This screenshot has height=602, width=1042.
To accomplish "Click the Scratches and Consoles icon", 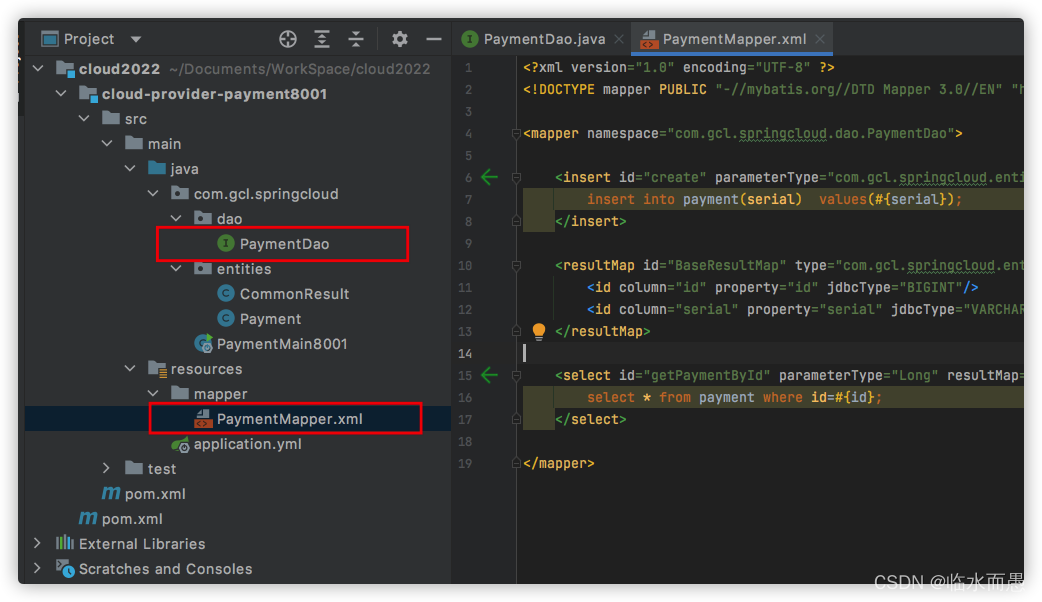I will (65, 569).
